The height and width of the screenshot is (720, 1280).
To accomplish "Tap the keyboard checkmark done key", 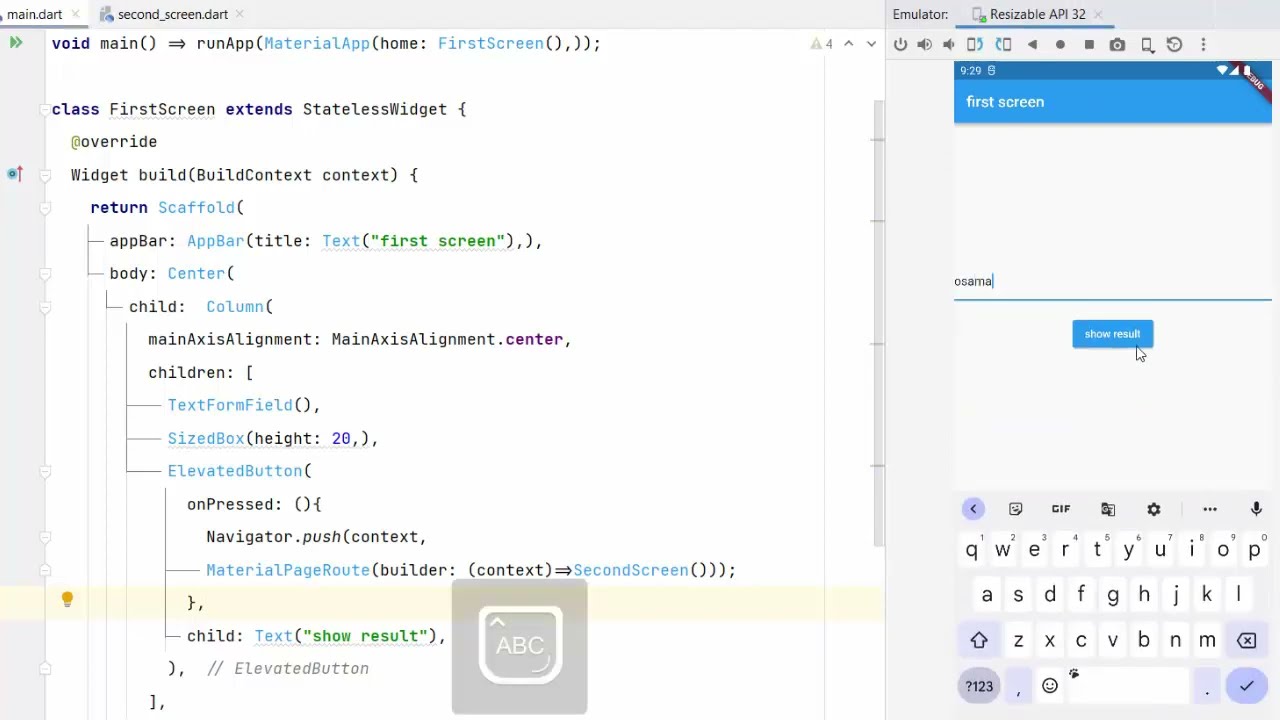I will point(1246,686).
